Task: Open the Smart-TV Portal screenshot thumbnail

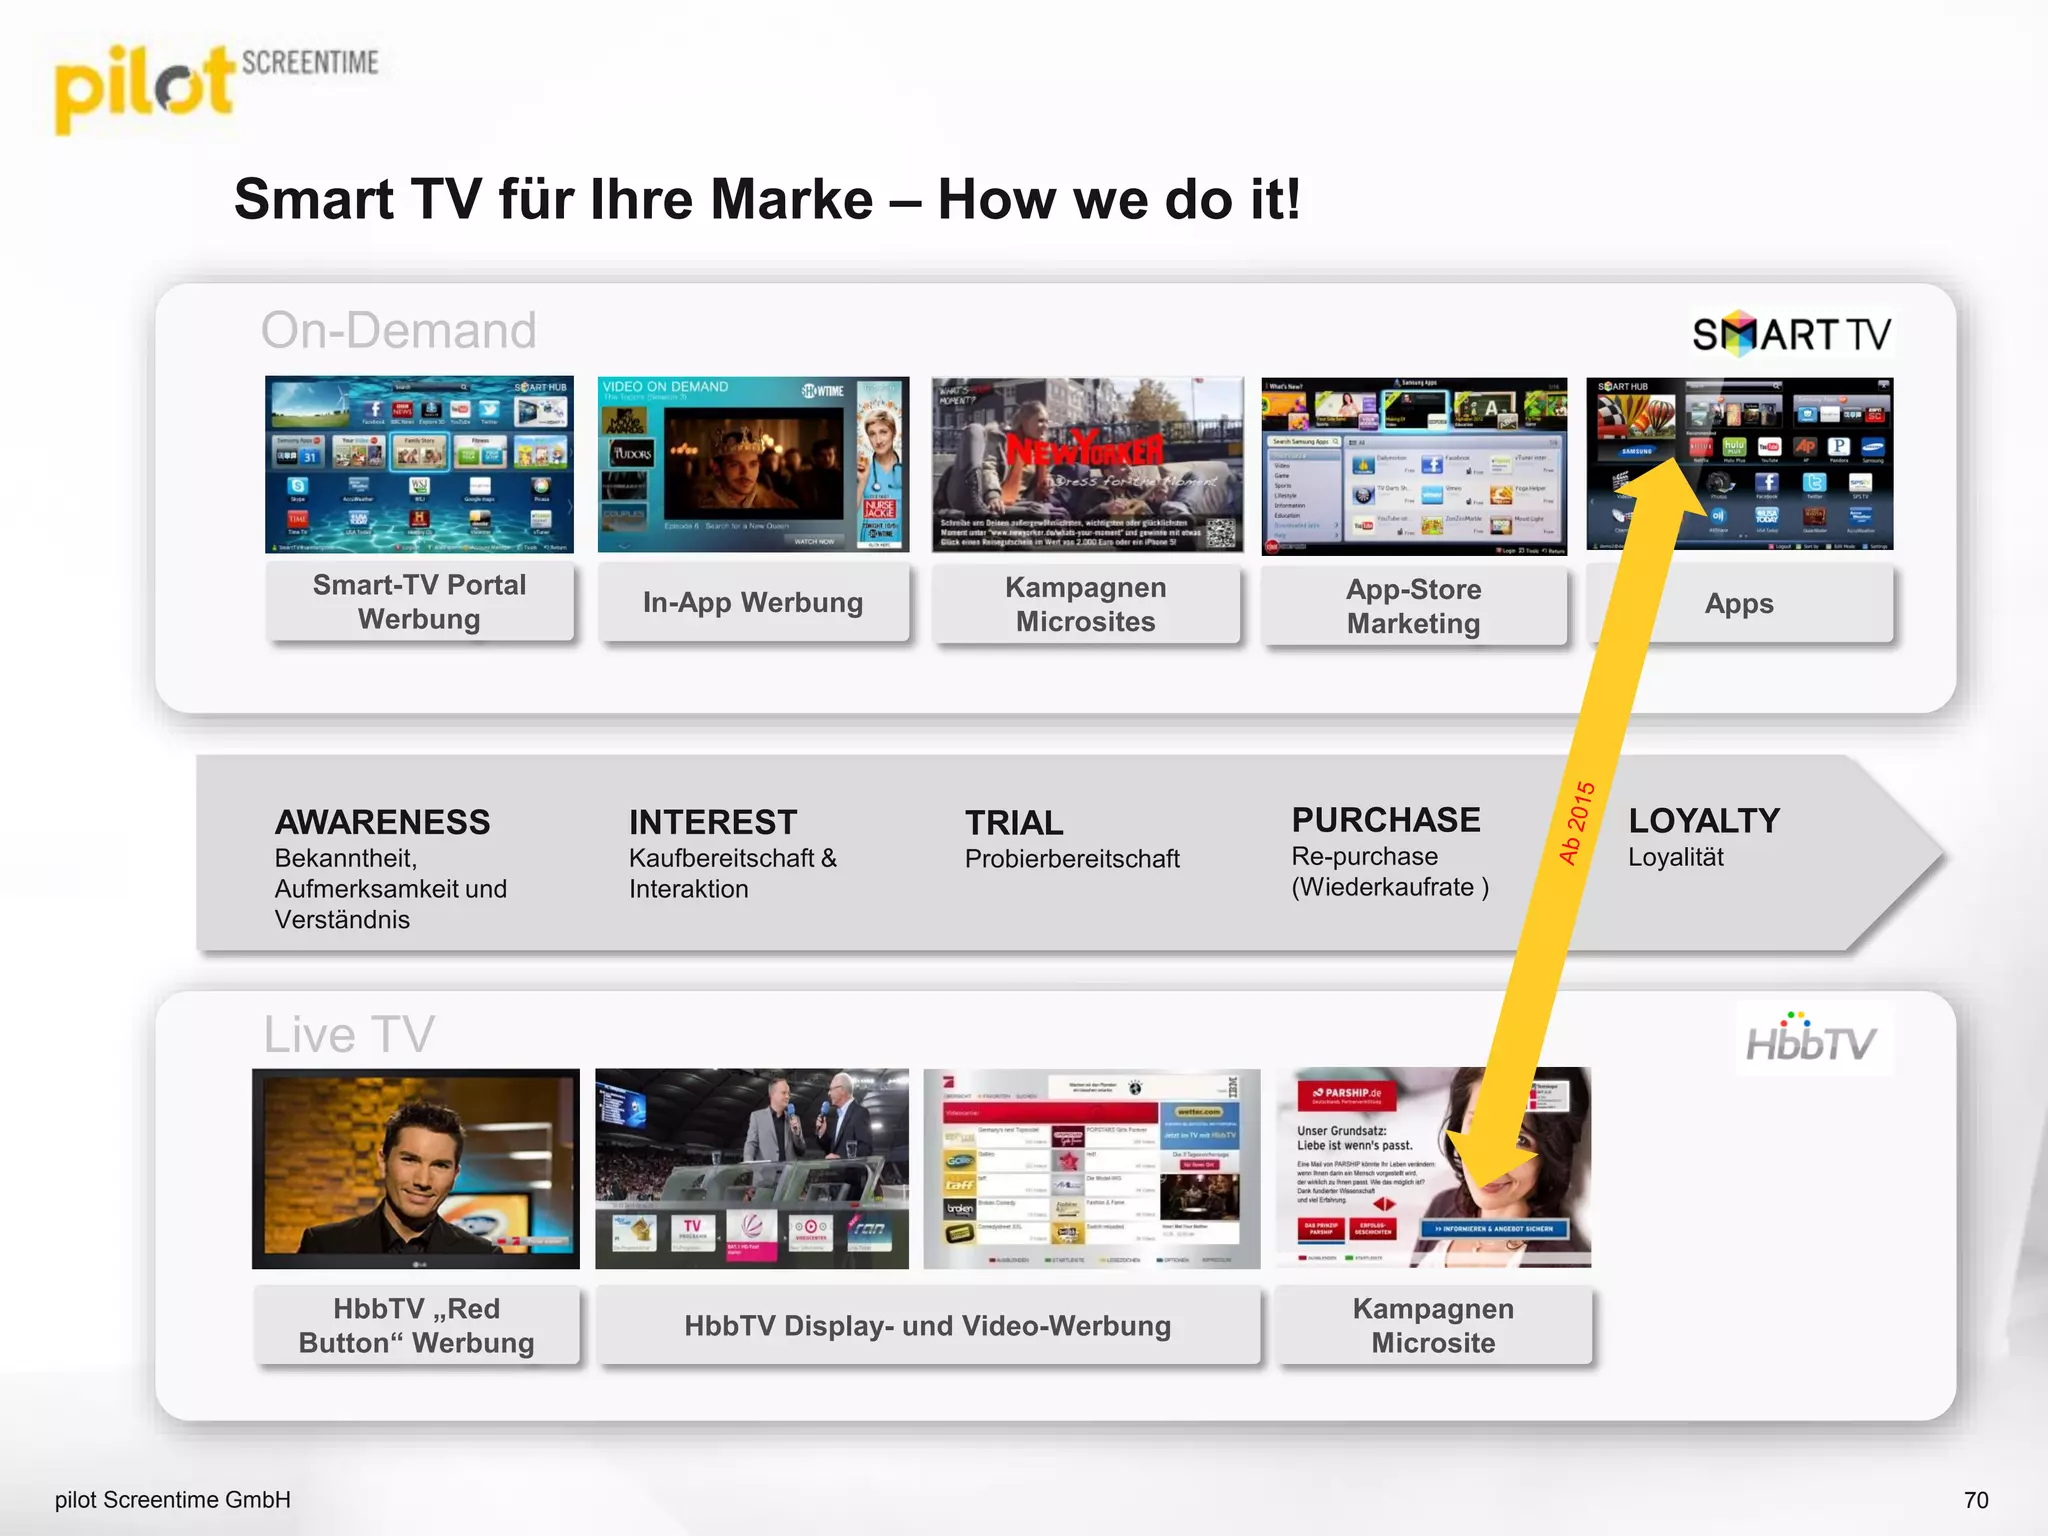Action: [x=419, y=464]
